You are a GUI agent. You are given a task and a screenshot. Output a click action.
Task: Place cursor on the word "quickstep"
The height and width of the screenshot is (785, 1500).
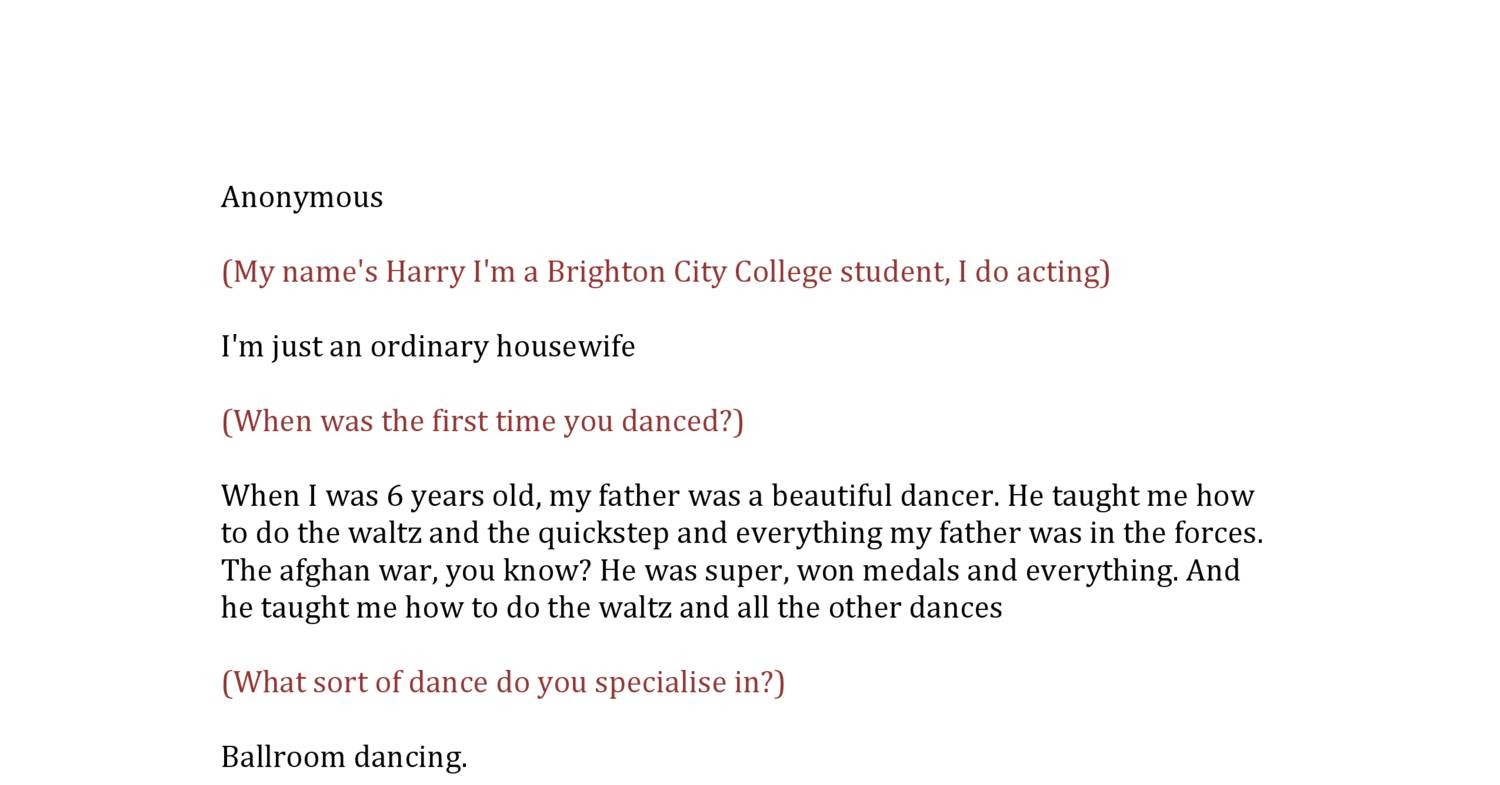(x=603, y=533)
